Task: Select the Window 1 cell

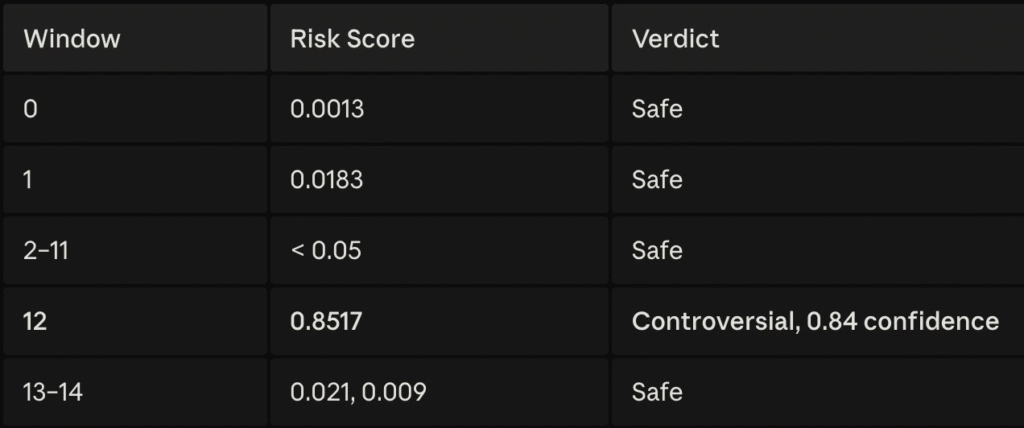Action: pyautogui.click(x=31, y=180)
